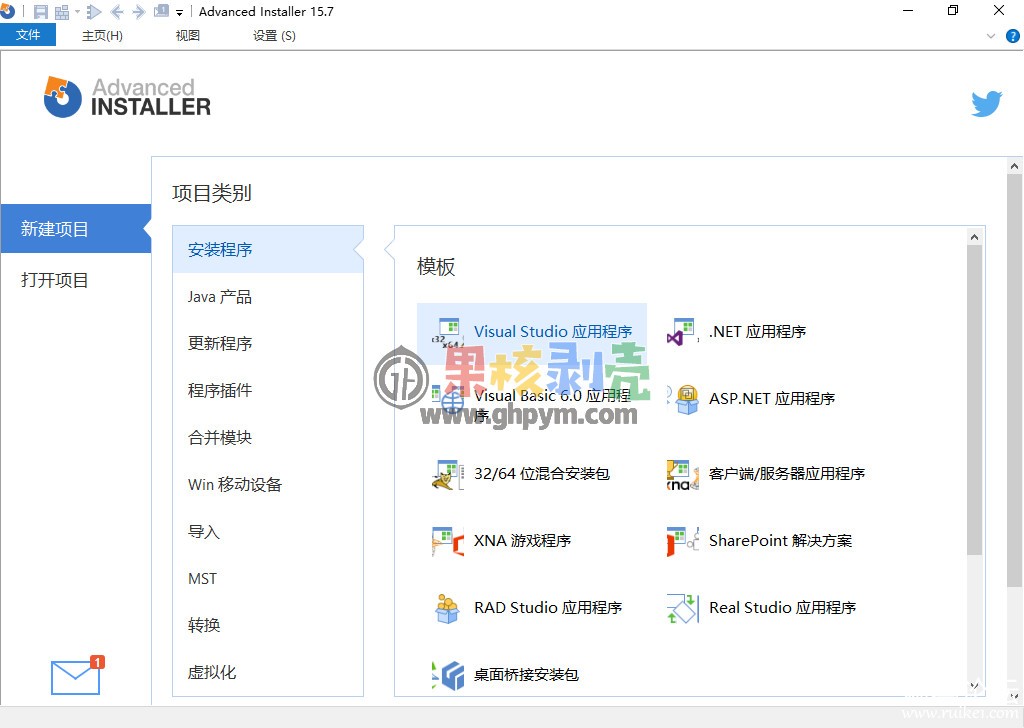The width and height of the screenshot is (1024, 728).
Task: Select the Visual Studio 应用程序 label
Action: click(553, 332)
